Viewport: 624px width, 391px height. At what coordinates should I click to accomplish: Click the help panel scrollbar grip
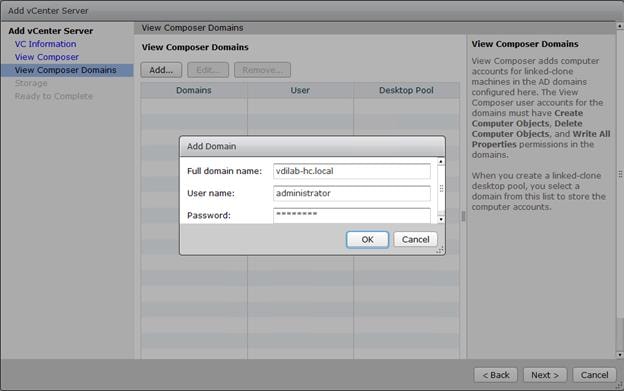(x=620, y=174)
